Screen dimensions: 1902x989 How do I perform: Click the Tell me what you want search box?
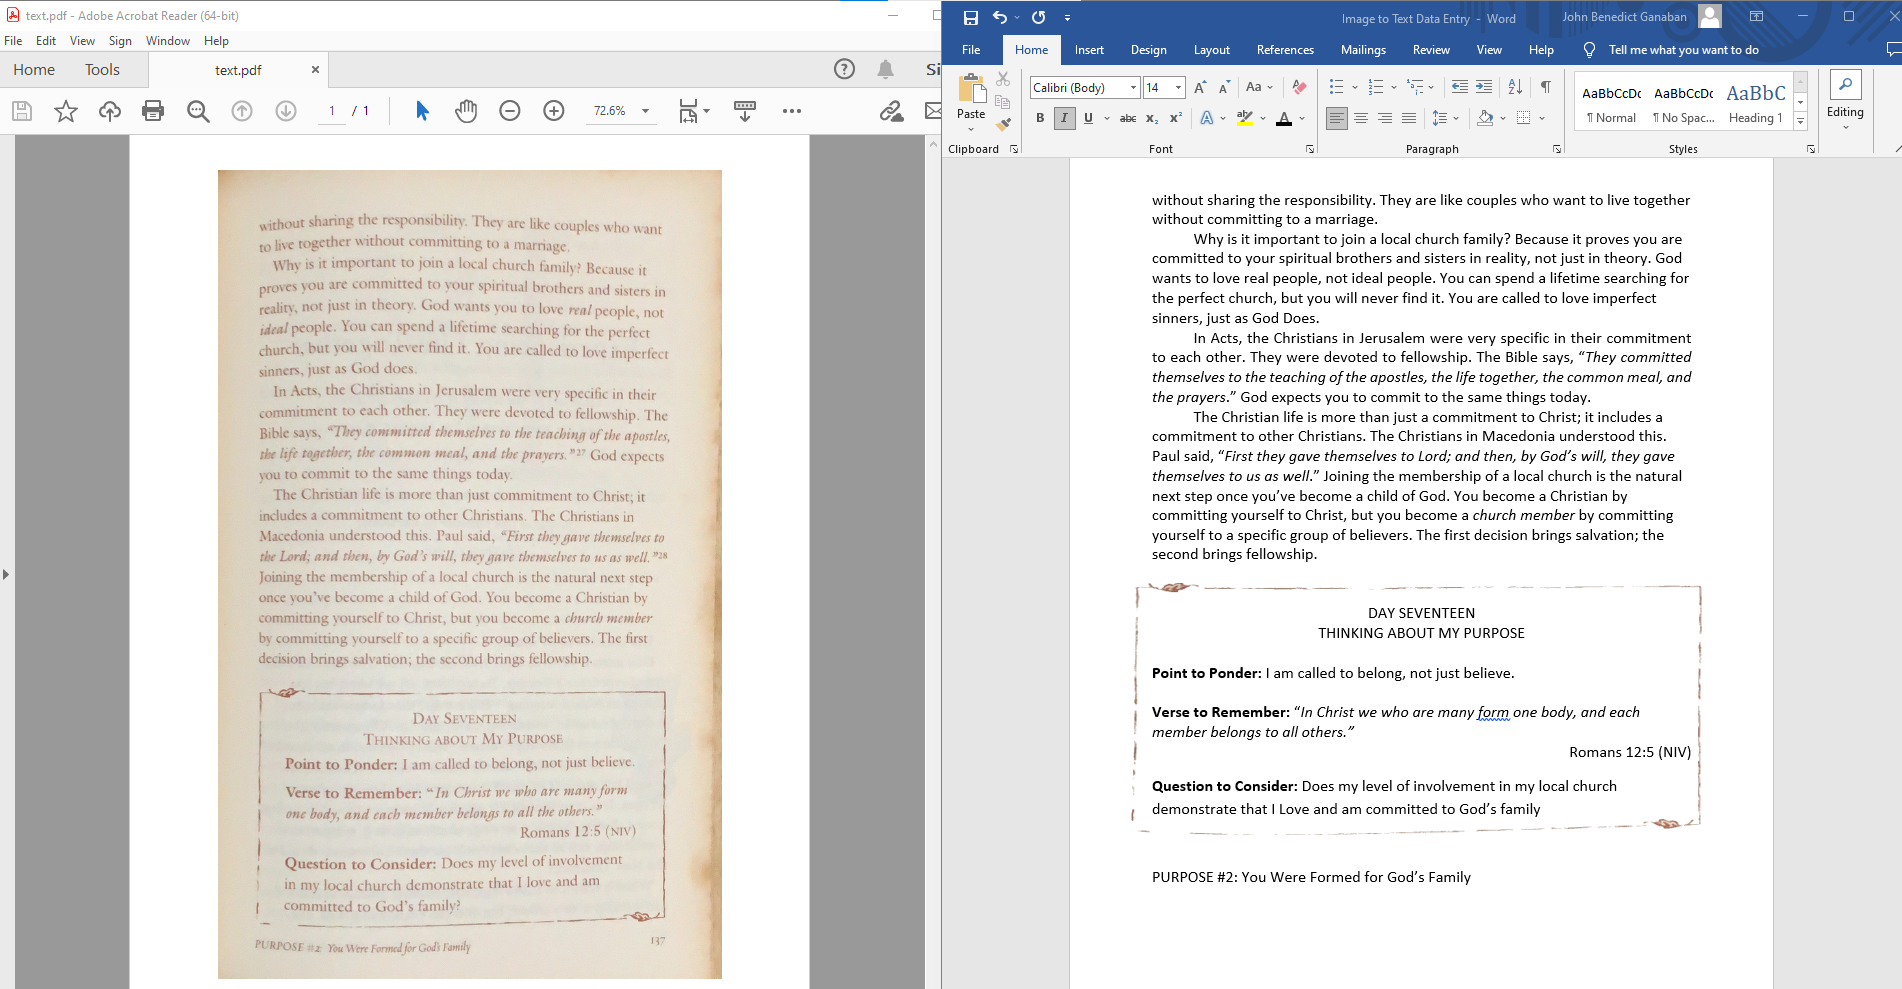coord(1683,50)
